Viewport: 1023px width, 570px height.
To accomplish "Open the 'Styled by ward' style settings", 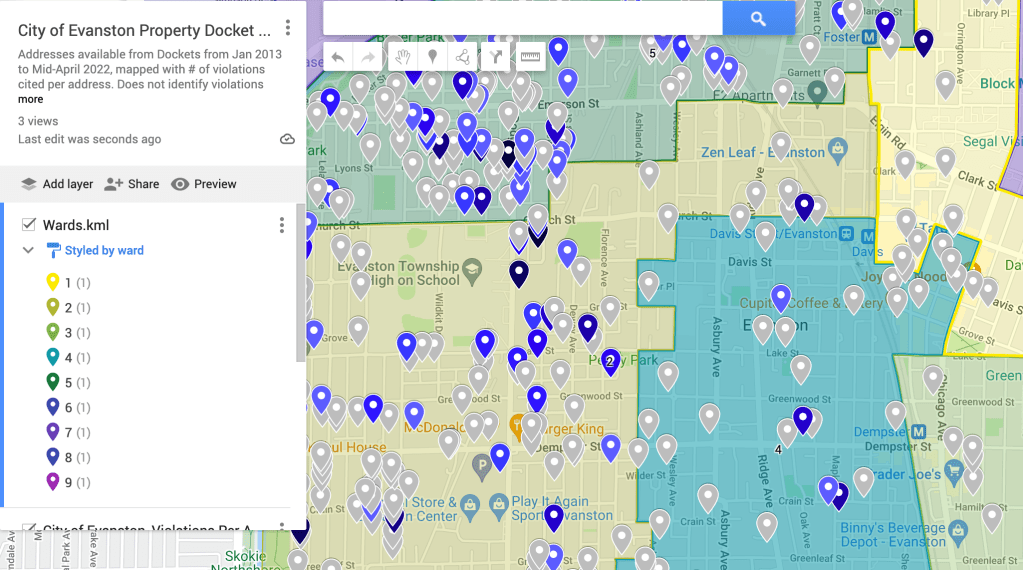I will pos(103,250).
